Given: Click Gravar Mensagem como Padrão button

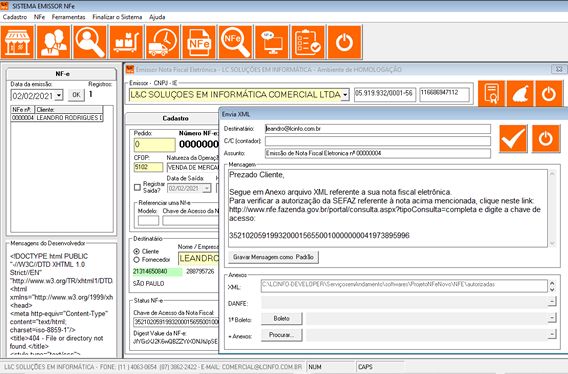Looking at the screenshot, I should 273,257.
